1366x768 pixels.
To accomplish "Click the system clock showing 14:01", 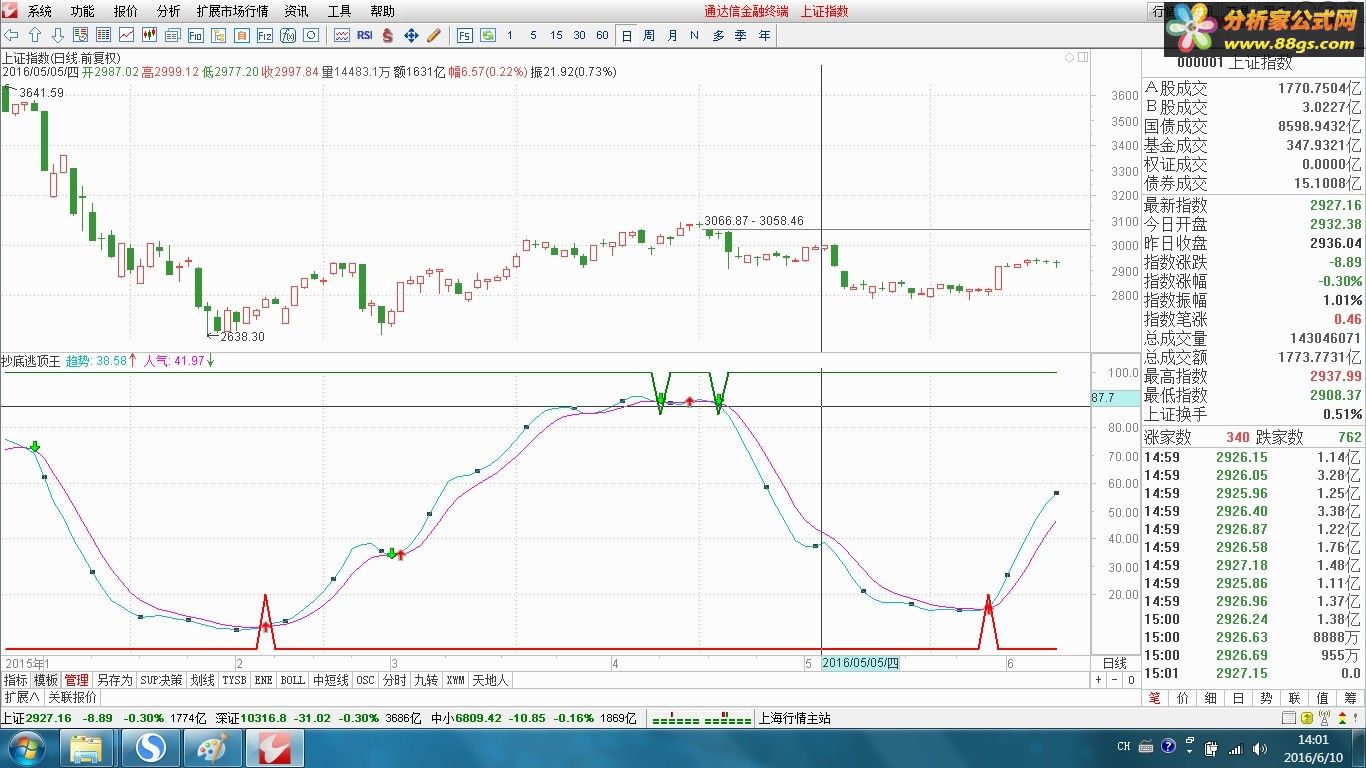I will pos(1313,740).
